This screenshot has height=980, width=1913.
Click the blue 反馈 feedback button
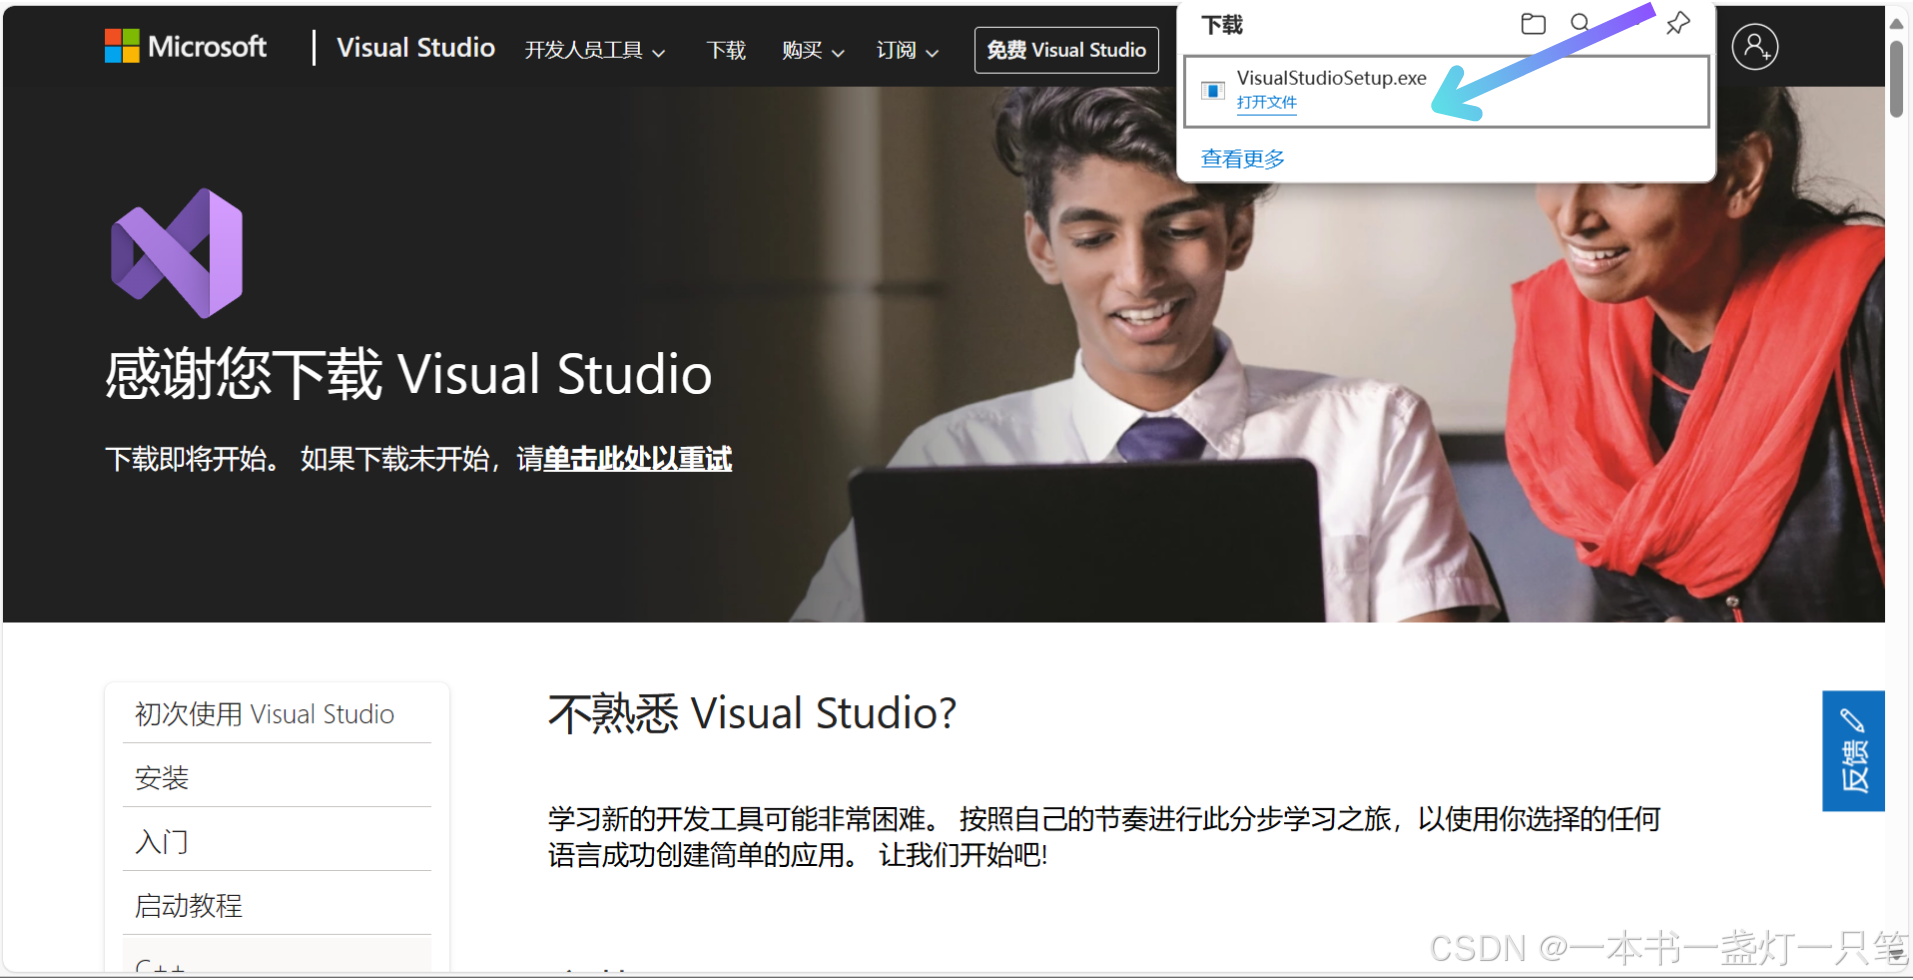coord(1853,751)
